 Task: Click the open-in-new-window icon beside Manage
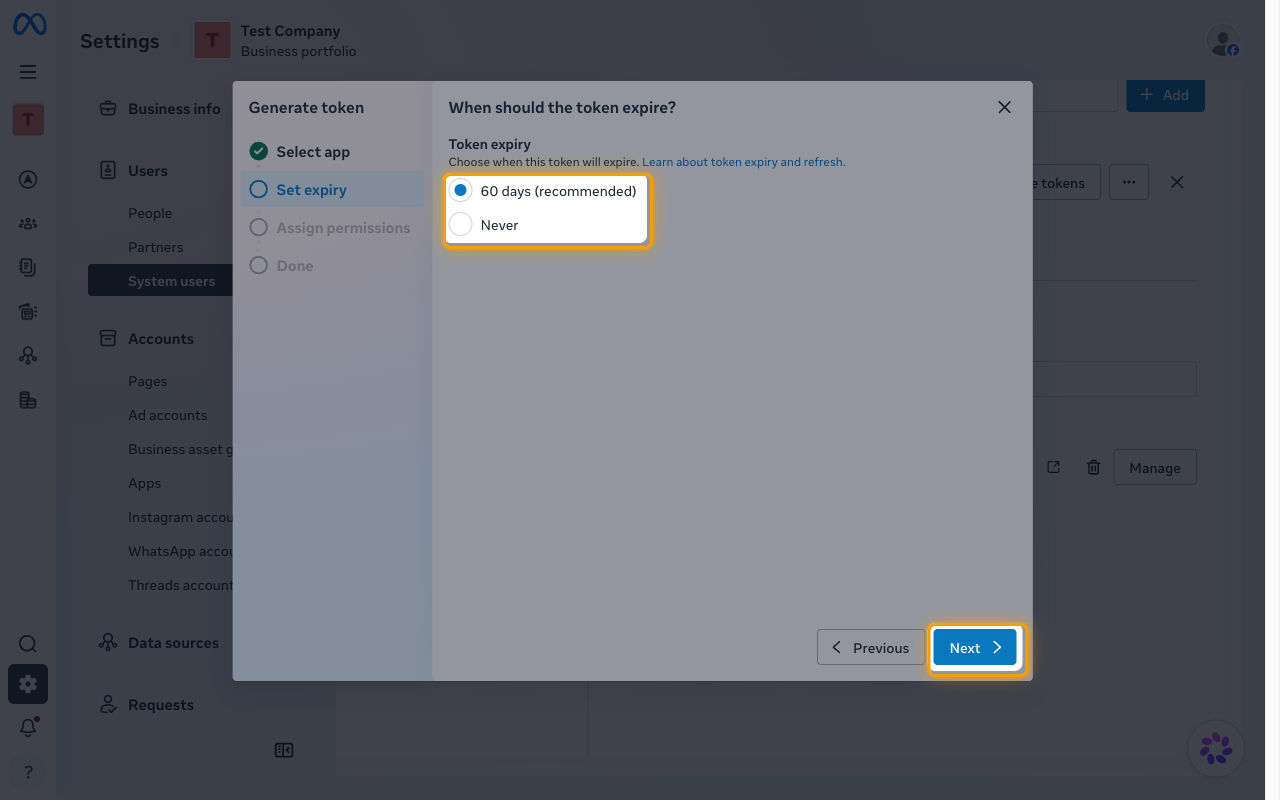click(x=1053, y=467)
